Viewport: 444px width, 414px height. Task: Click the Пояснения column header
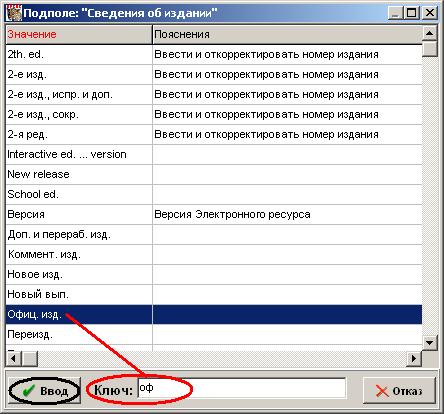click(287, 34)
